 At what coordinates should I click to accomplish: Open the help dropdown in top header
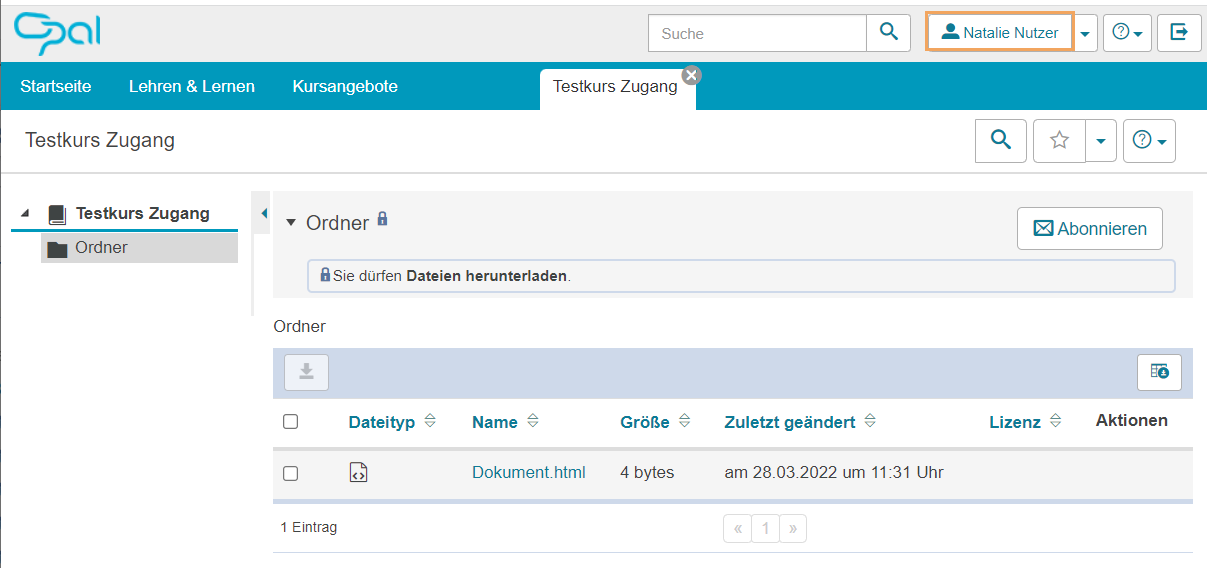point(1127,33)
